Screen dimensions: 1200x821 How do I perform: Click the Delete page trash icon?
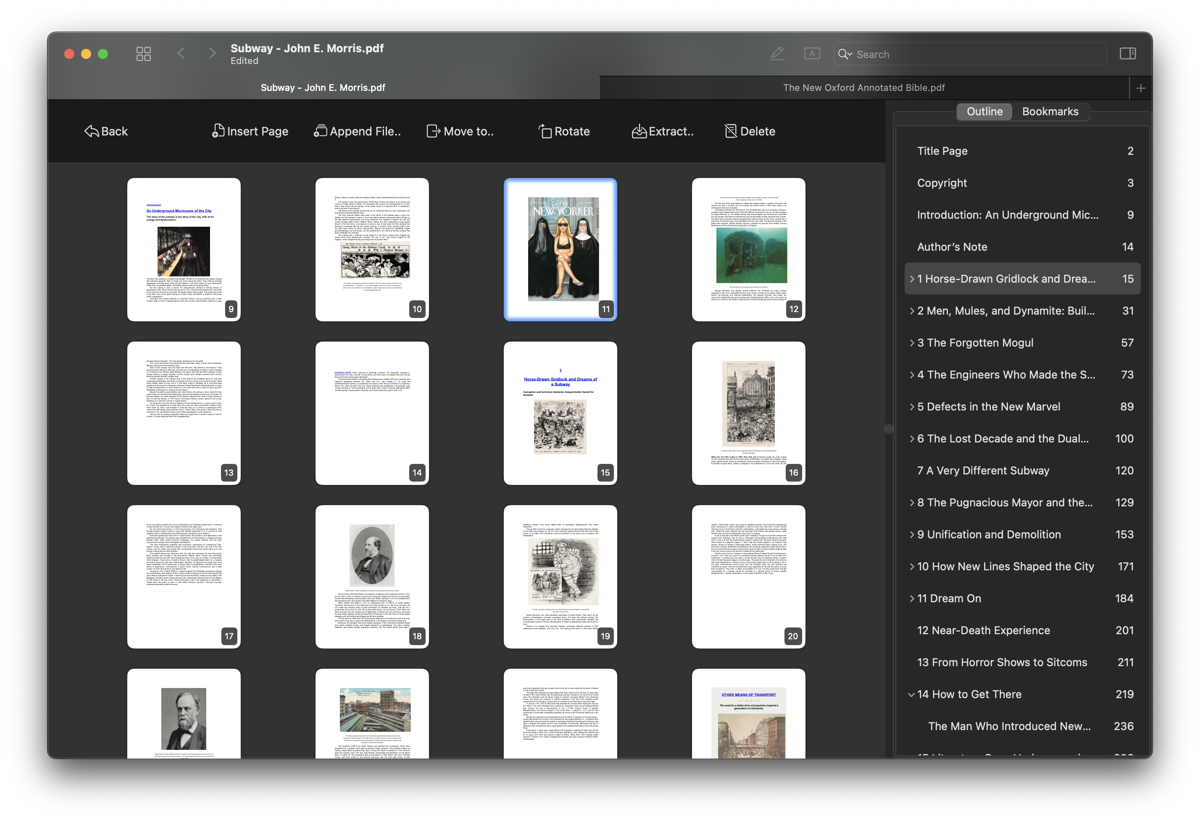click(731, 131)
